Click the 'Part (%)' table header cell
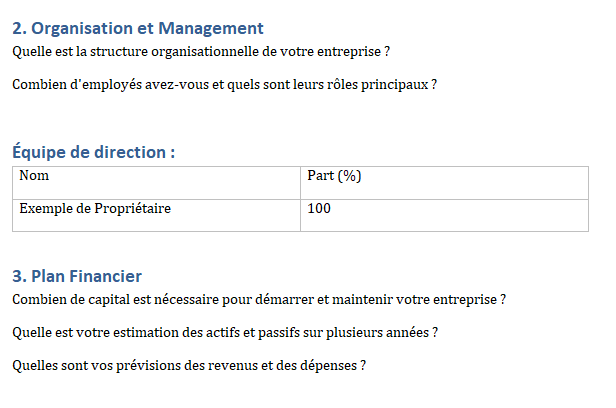The height and width of the screenshot is (408, 616). click(x=444, y=183)
